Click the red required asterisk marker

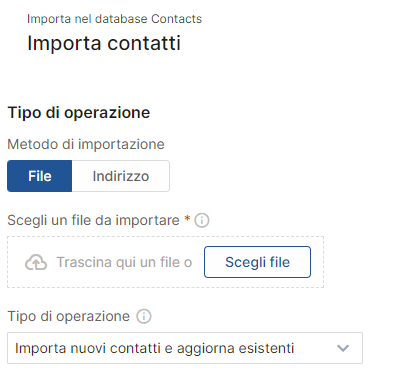187,218
